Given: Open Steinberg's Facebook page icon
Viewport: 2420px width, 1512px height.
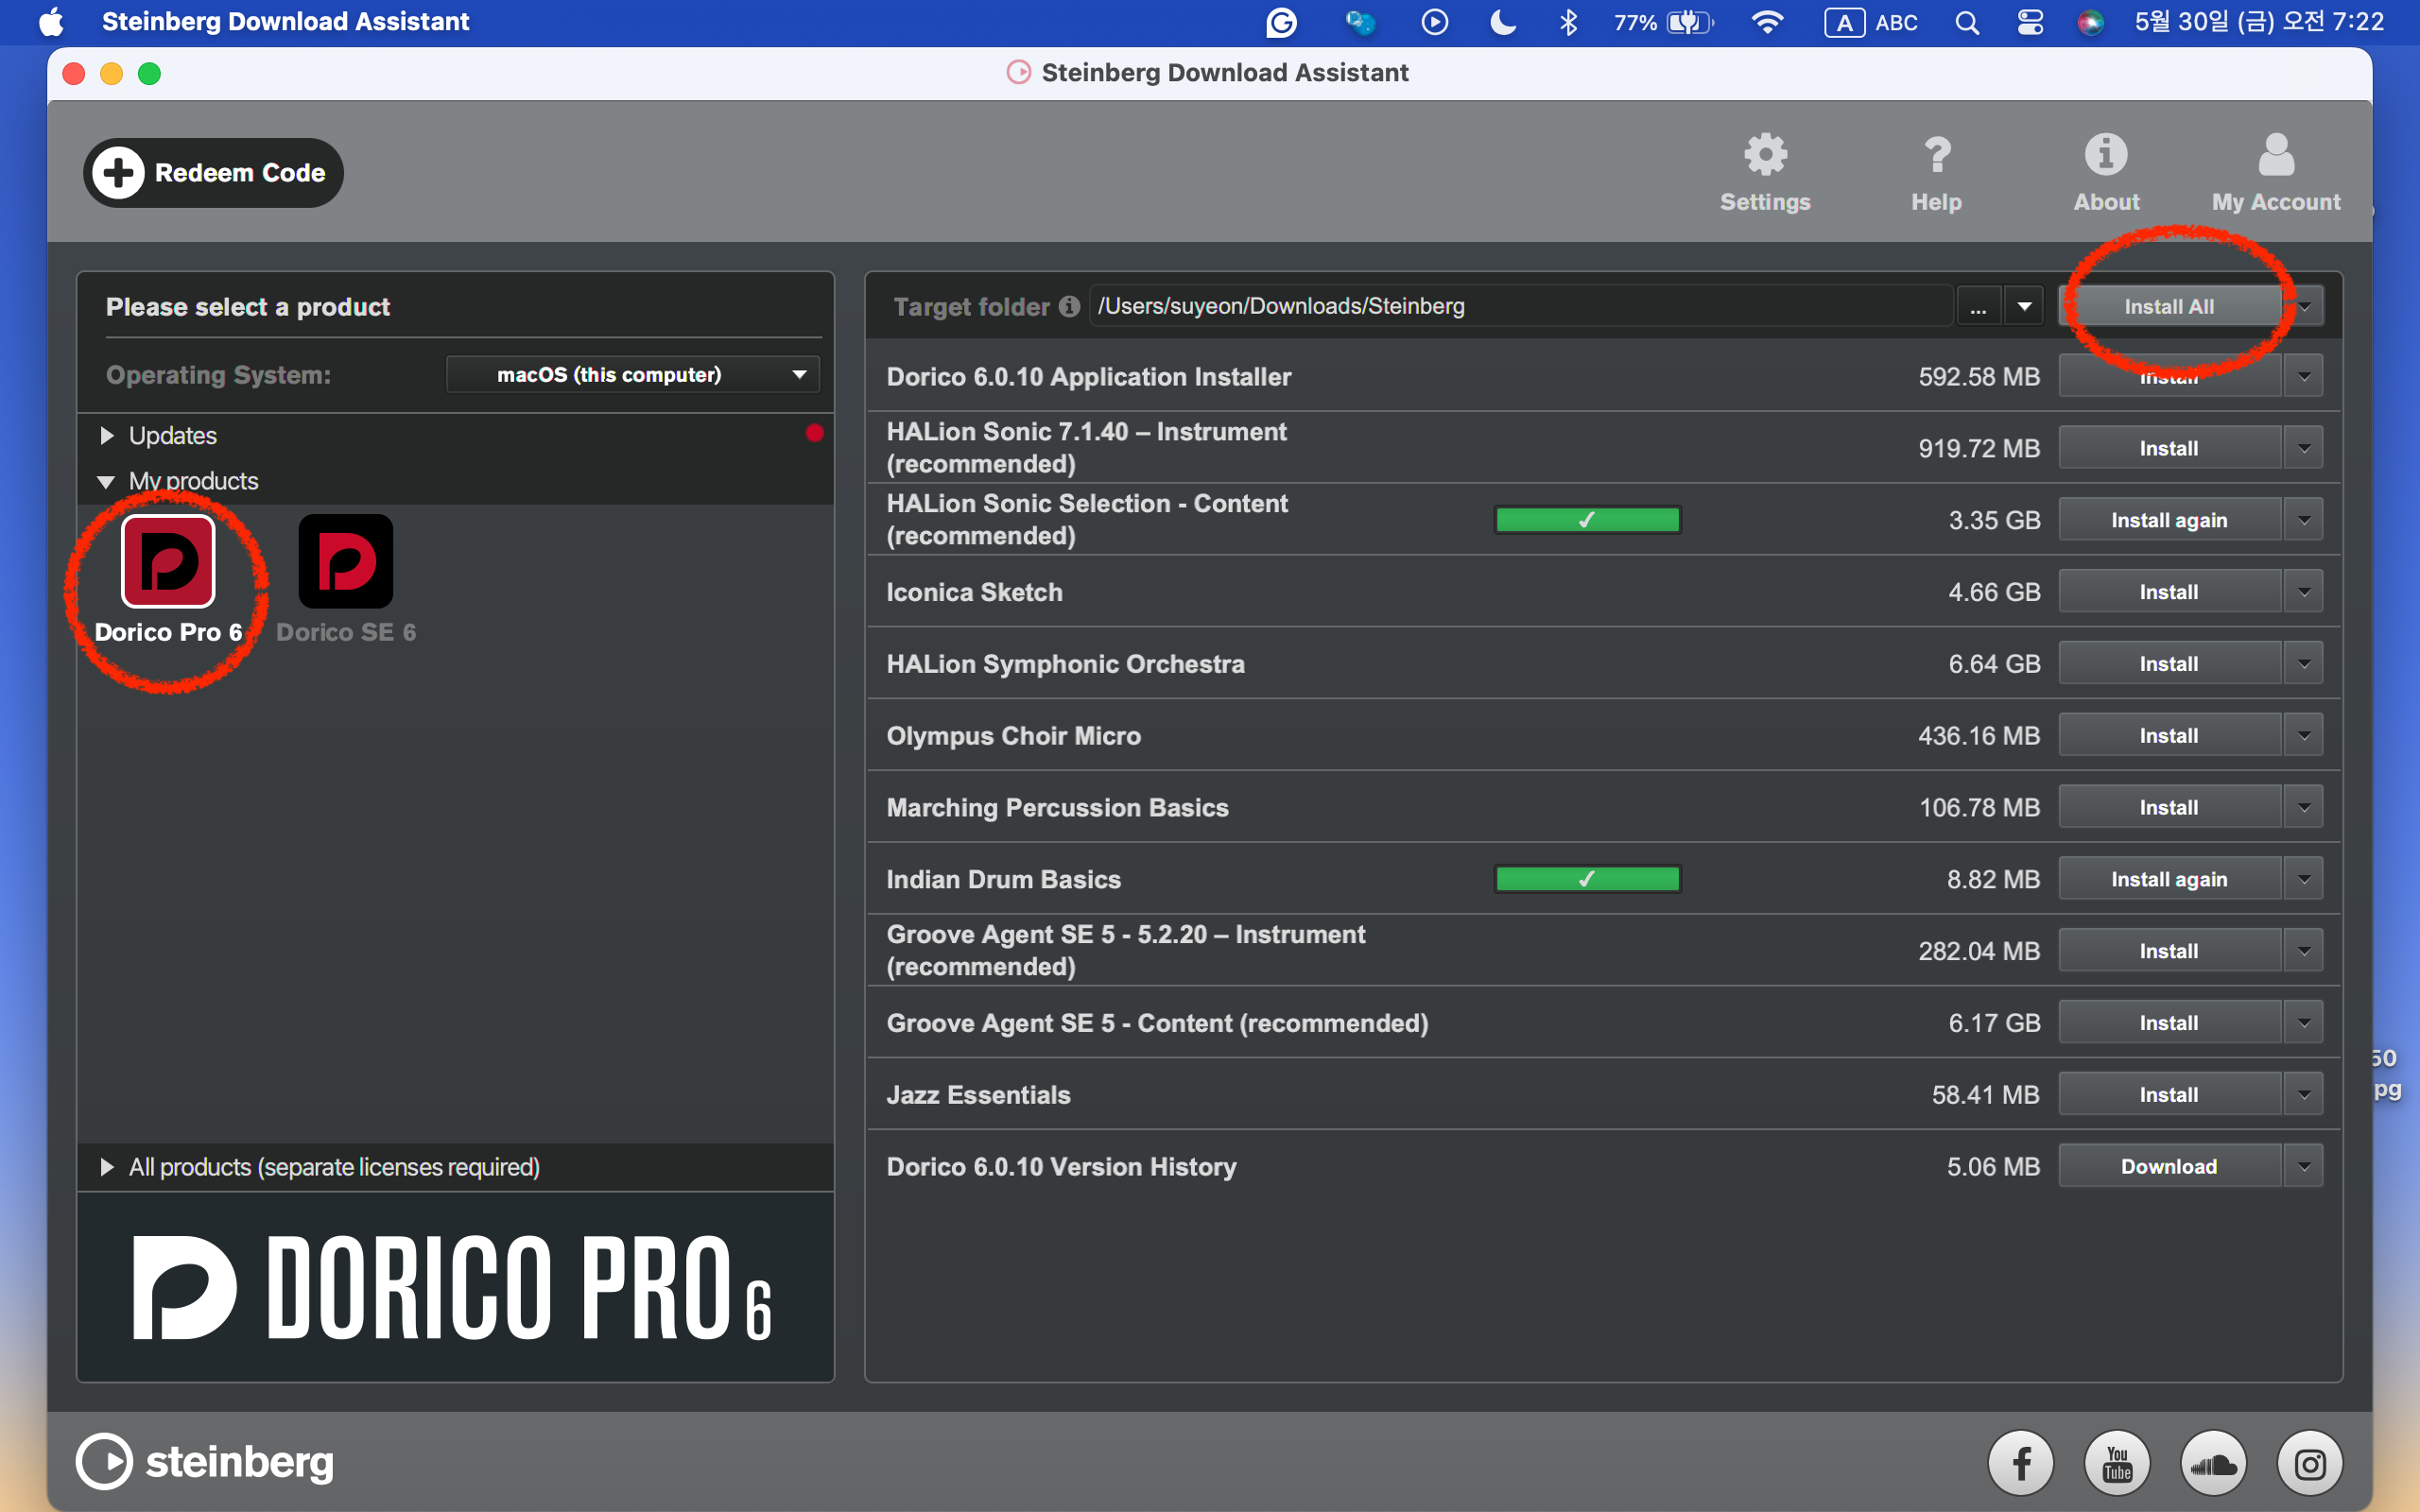Looking at the screenshot, I should (2020, 1464).
